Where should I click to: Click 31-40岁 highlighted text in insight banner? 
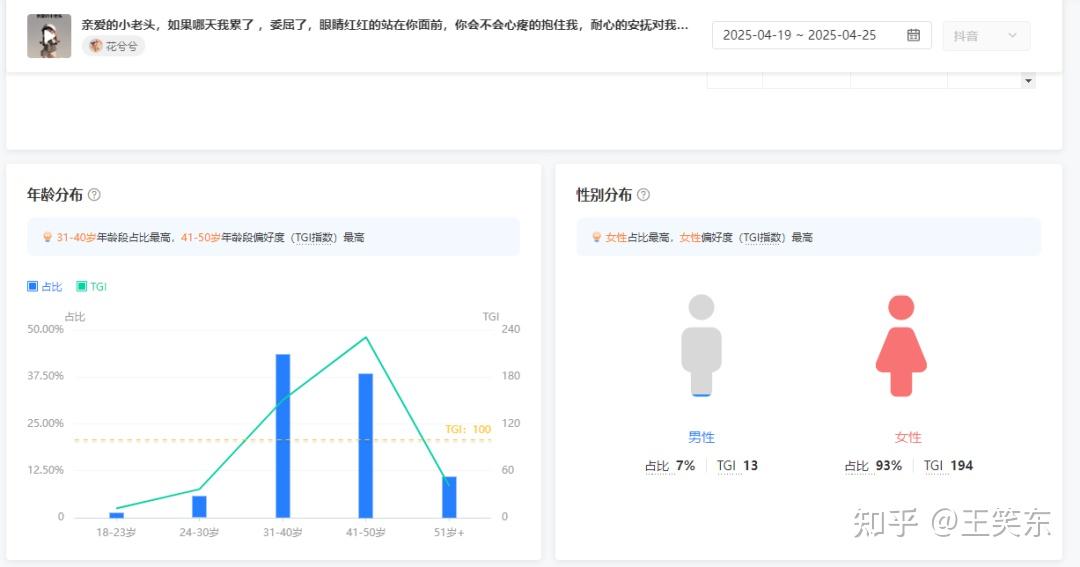[x=76, y=237]
